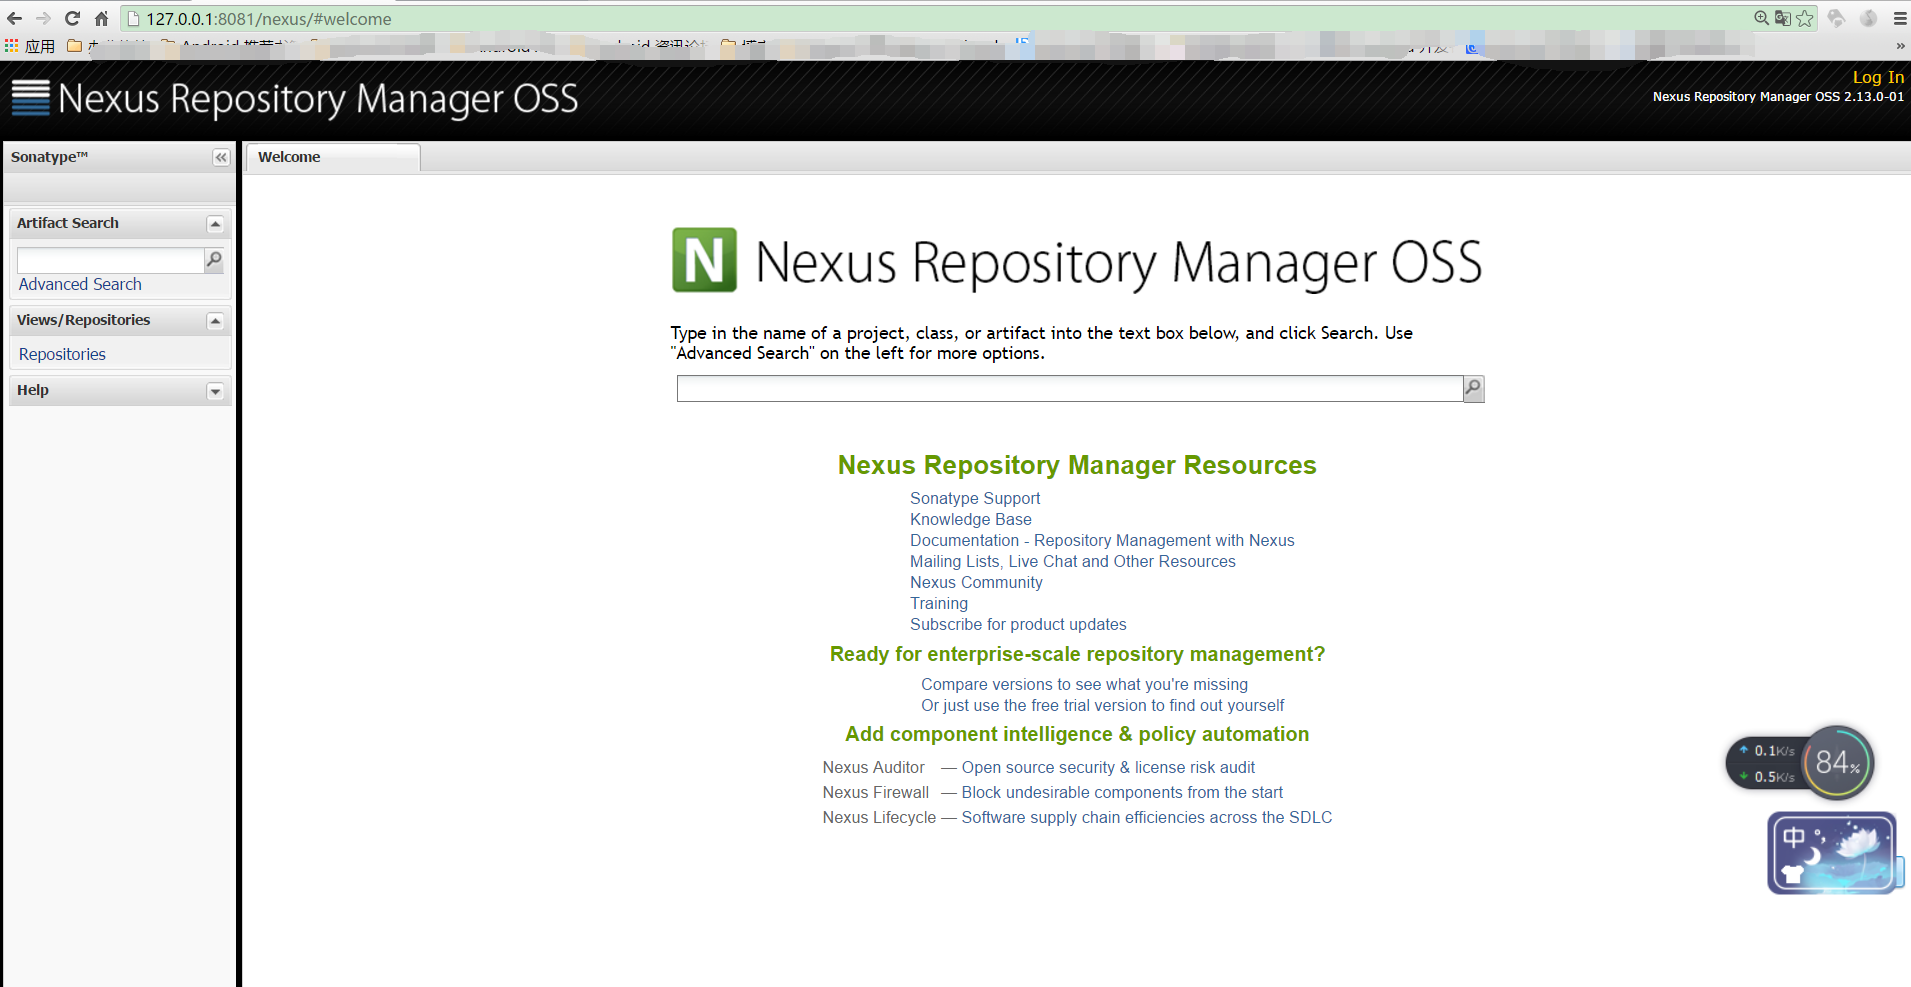Click the main search magnifier button

tap(1473, 388)
